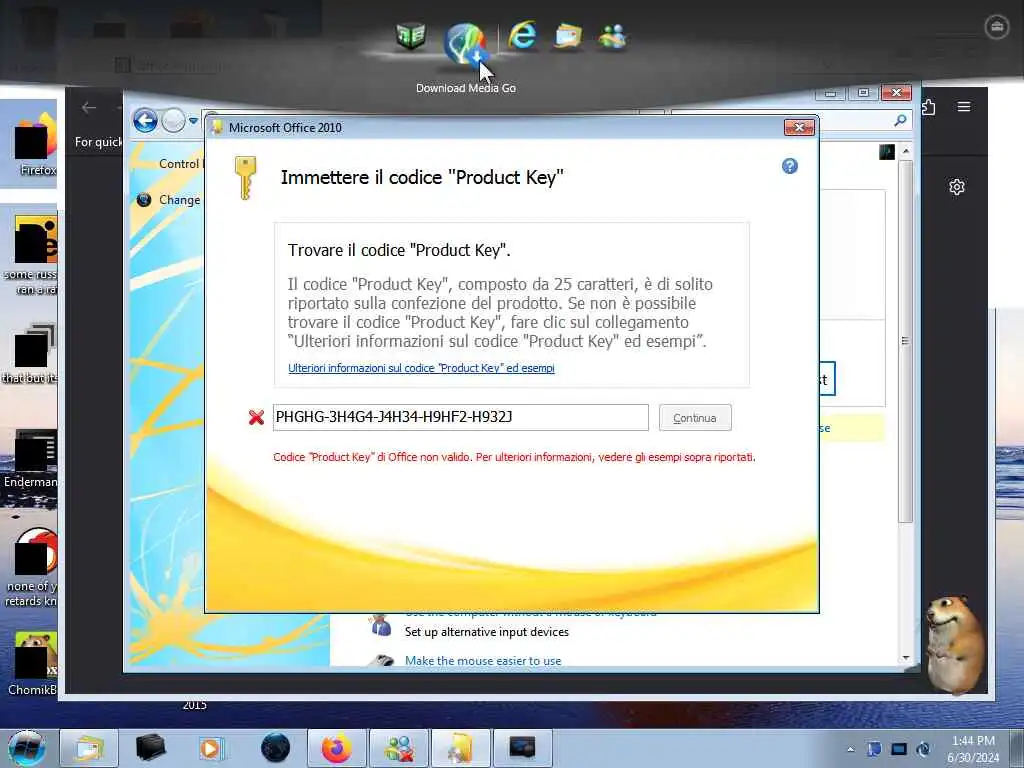Click "Set up alternative input devices" text
The image size is (1024, 768).
[487, 632]
